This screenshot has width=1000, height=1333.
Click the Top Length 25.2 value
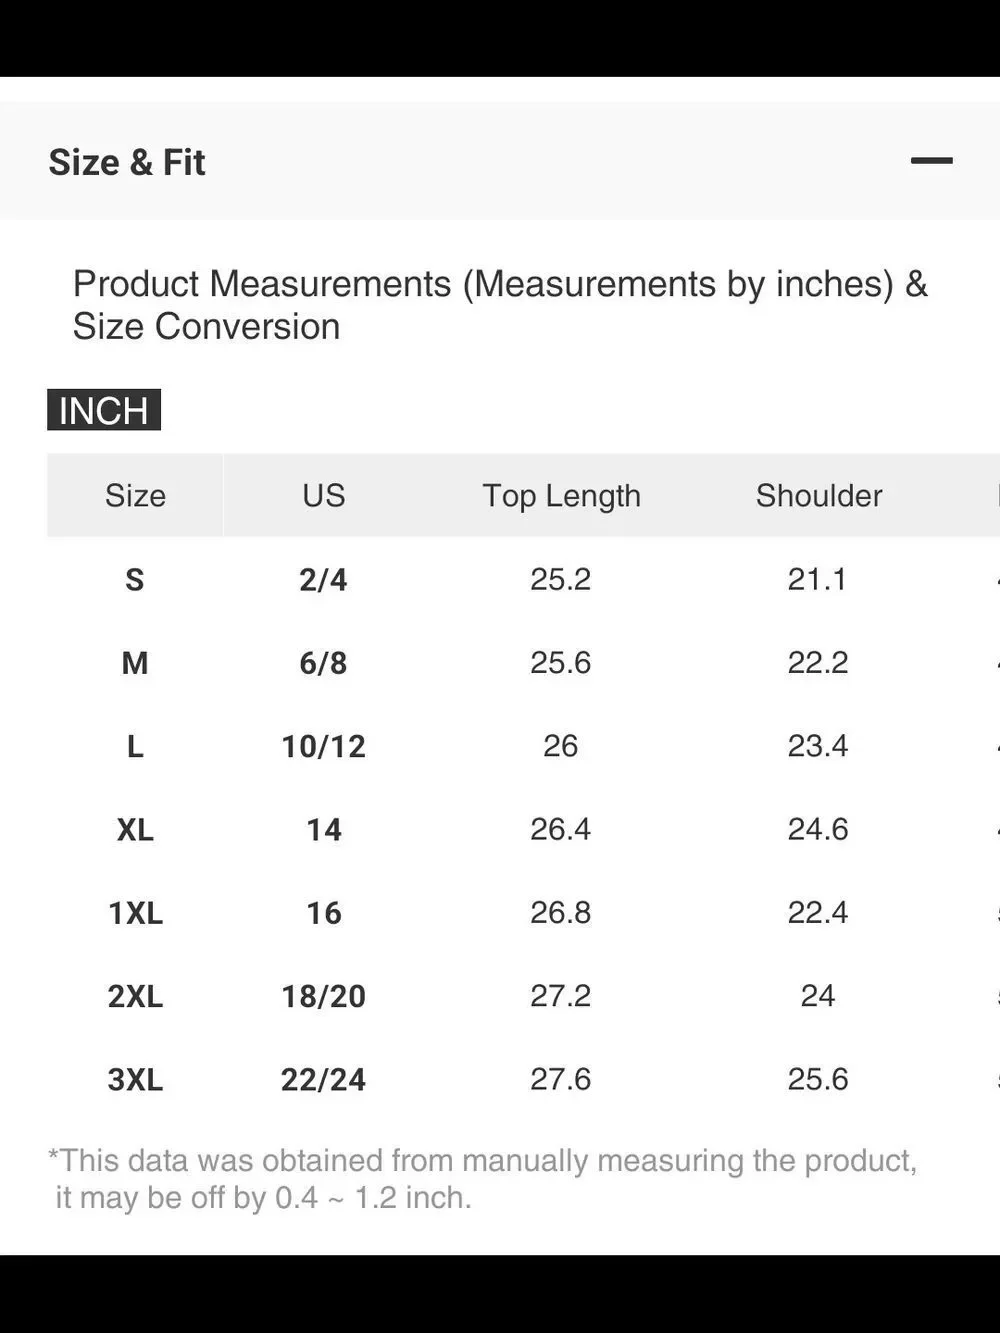coord(560,579)
